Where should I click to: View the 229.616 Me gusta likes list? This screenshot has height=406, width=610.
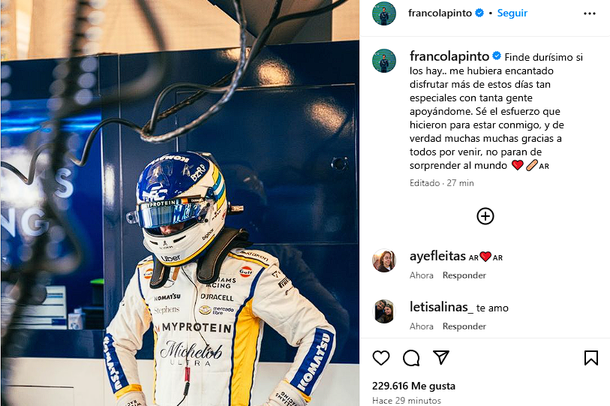[x=414, y=383]
